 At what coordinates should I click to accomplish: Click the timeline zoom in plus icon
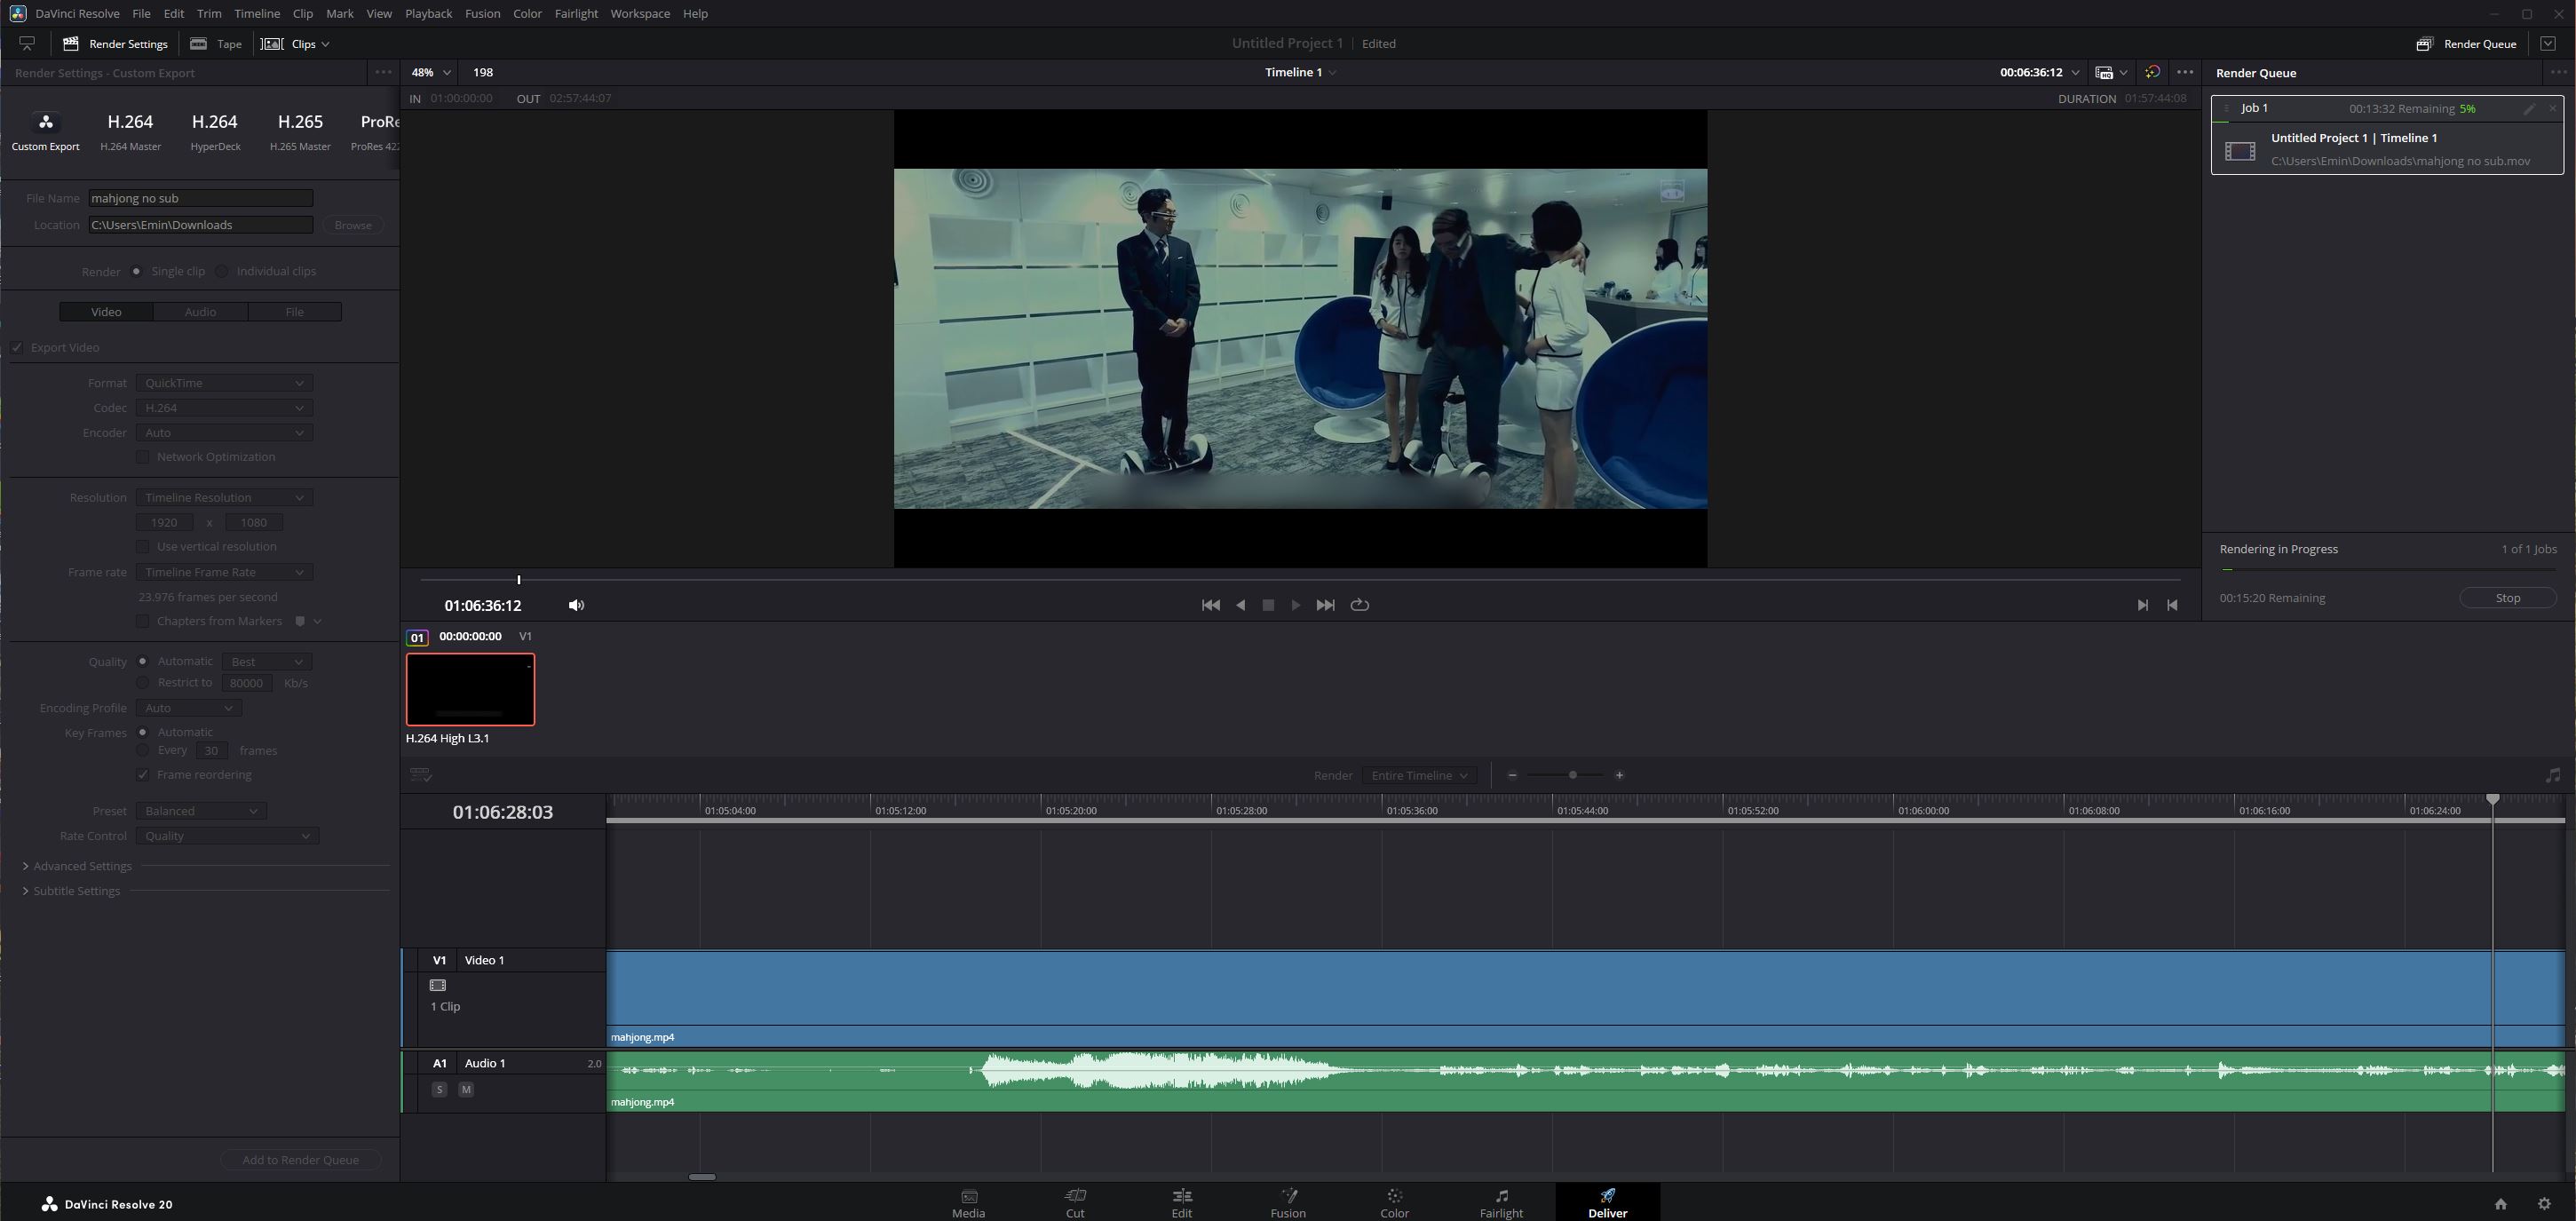point(1619,775)
